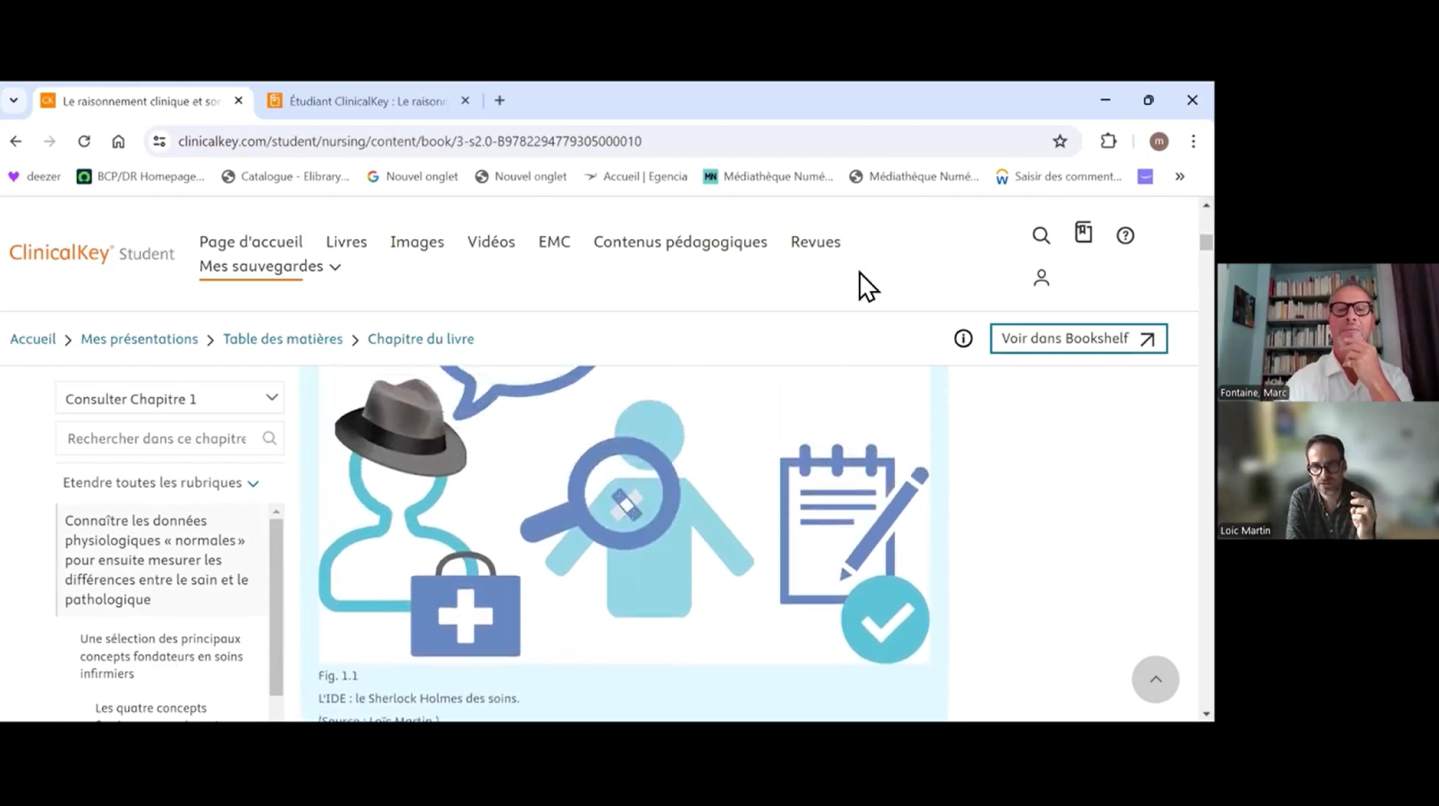
Task: Select 'Une sélection des principaux concepts' item
Action: tap(162, 656)
